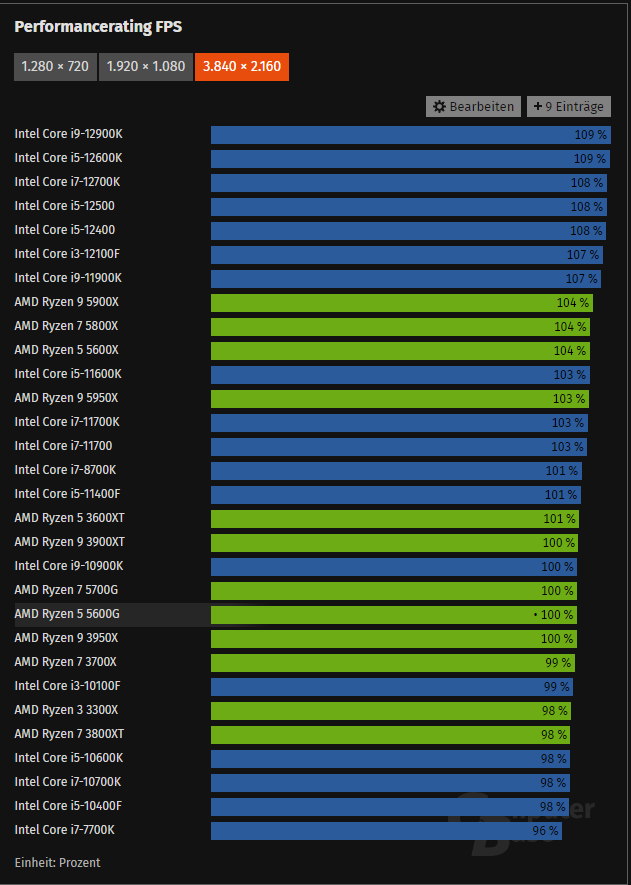Expand with the + 9 Einträge button

coord(568,106)
